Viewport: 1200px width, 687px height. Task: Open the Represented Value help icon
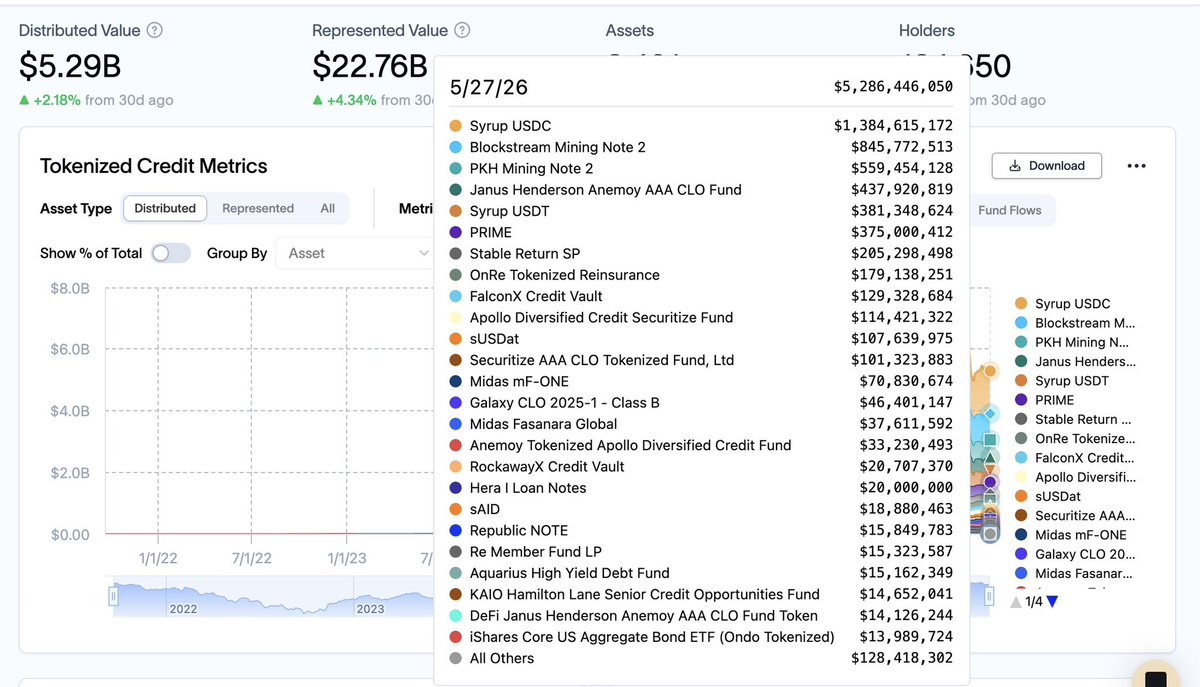pyautogui.click(x=462, y=31)
